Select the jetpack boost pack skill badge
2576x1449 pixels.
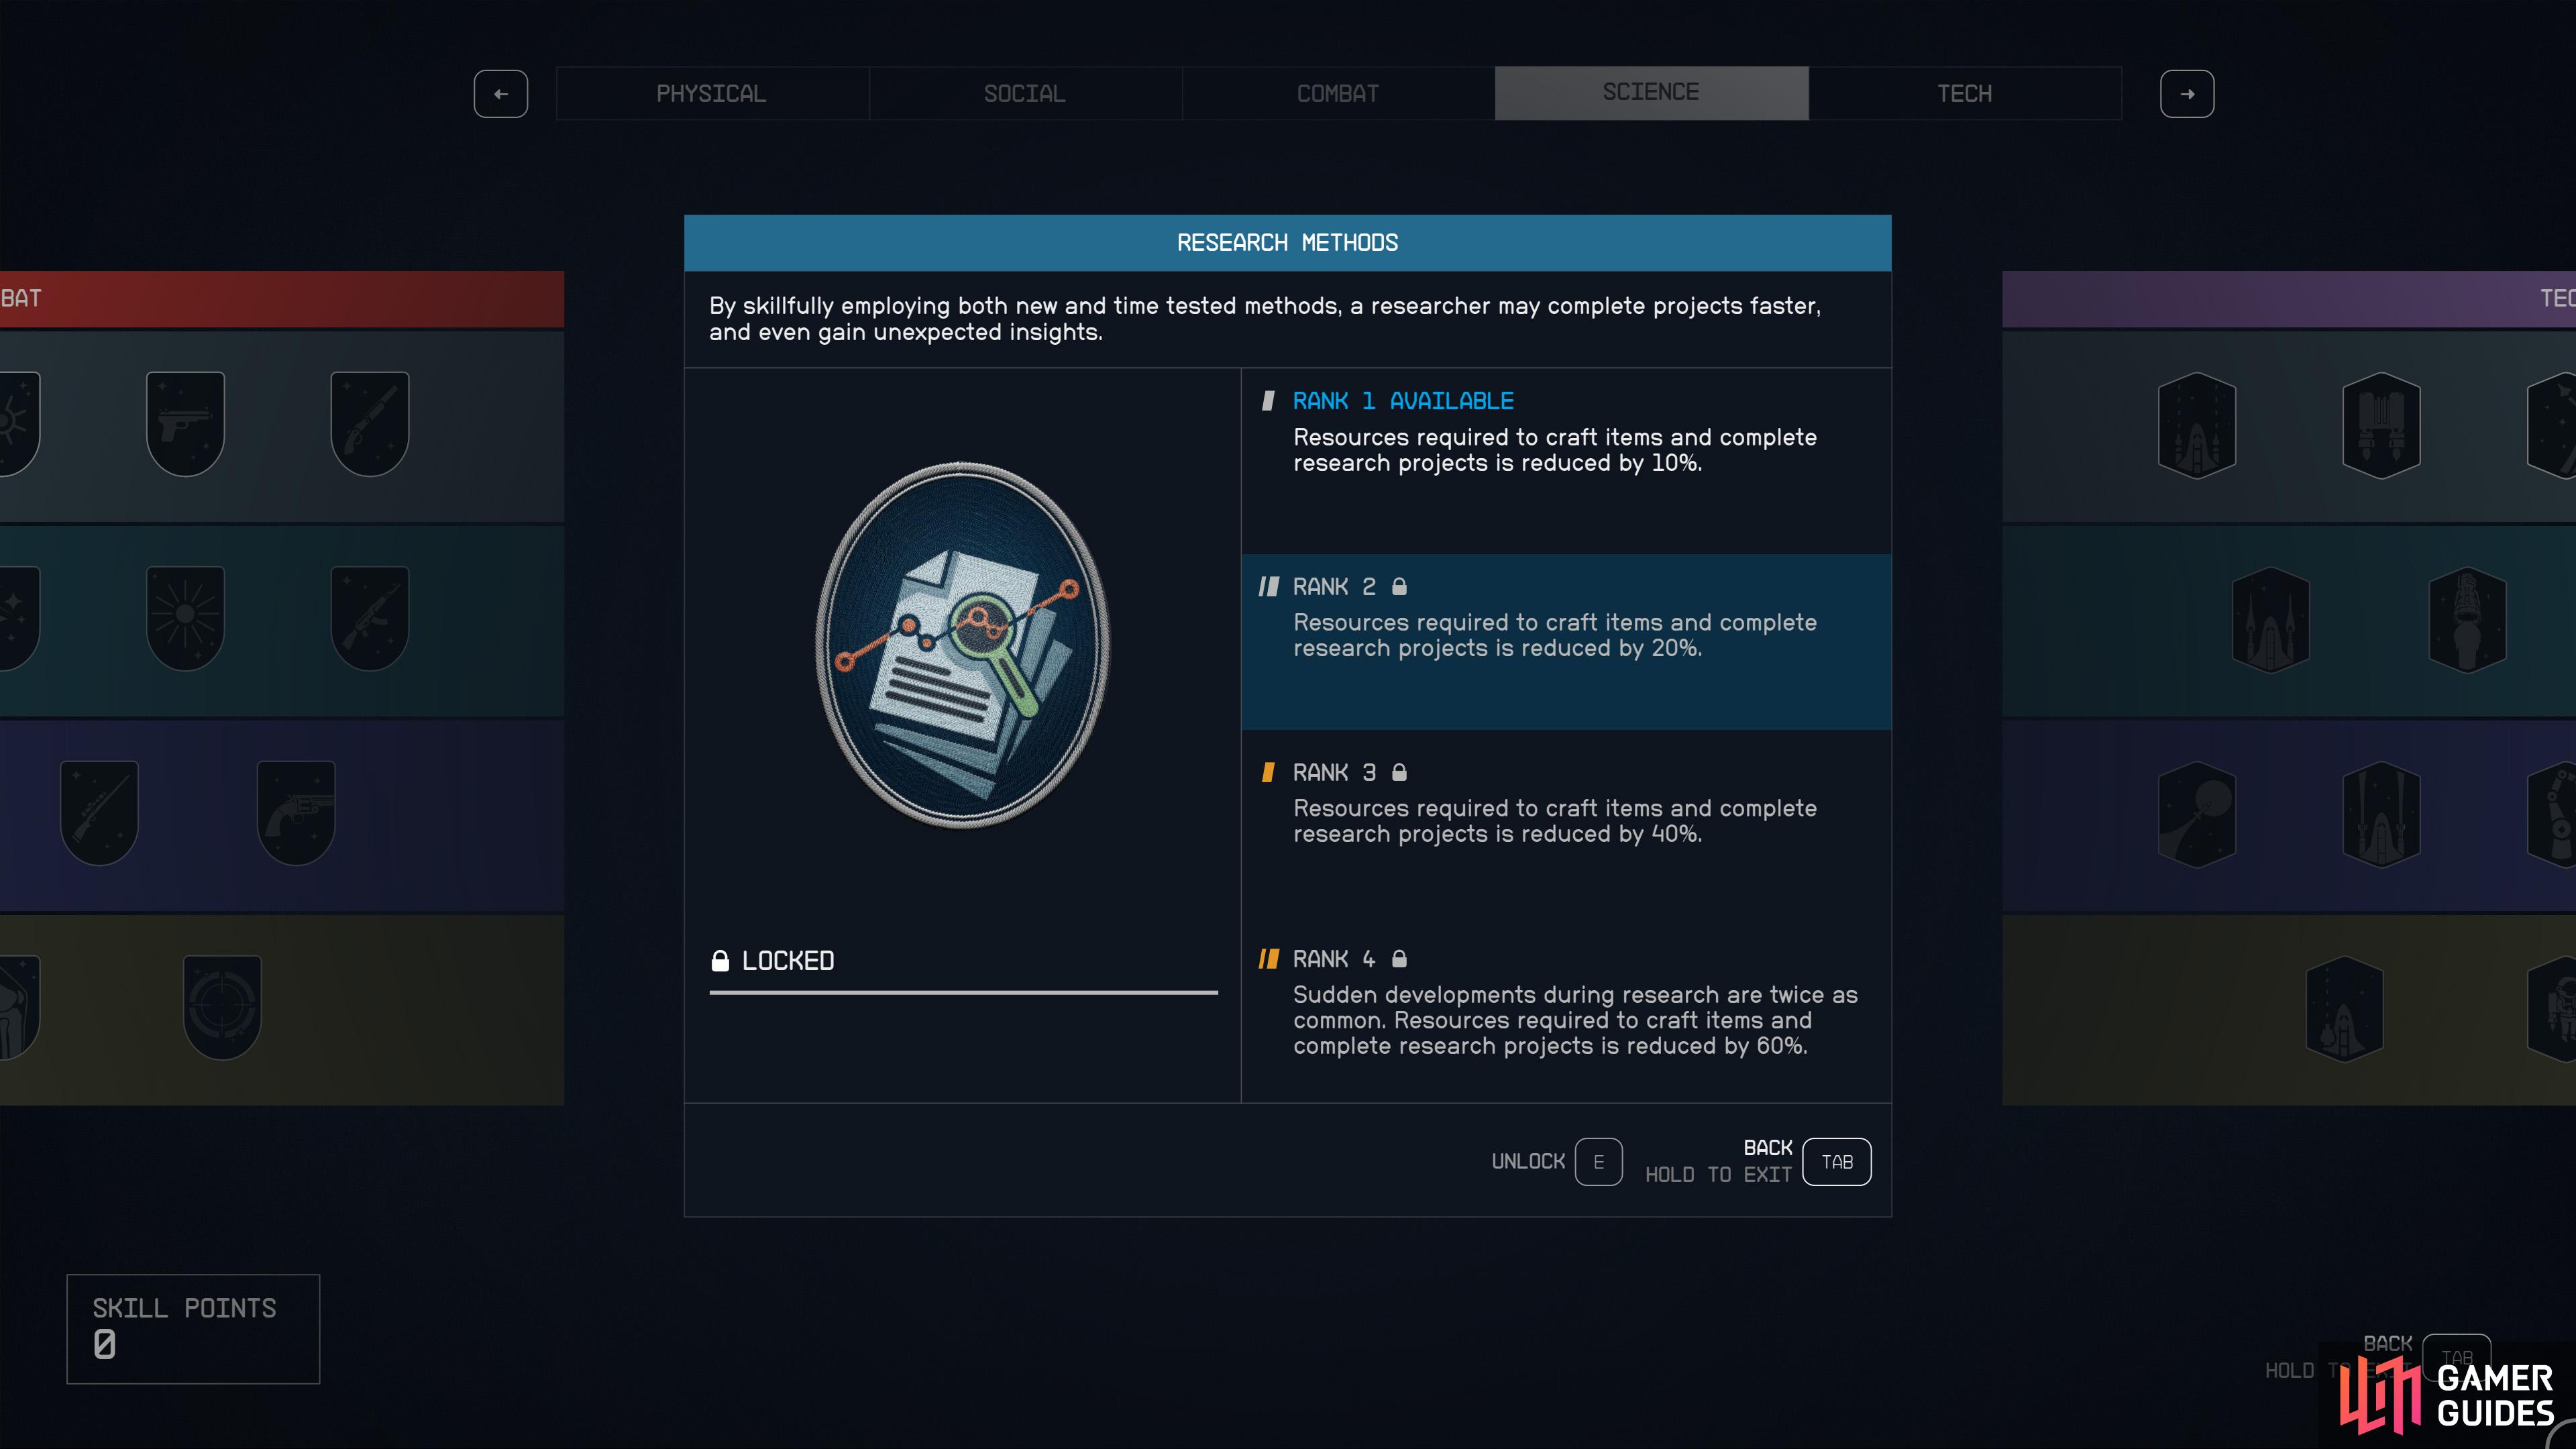(x=2381, y=425)
